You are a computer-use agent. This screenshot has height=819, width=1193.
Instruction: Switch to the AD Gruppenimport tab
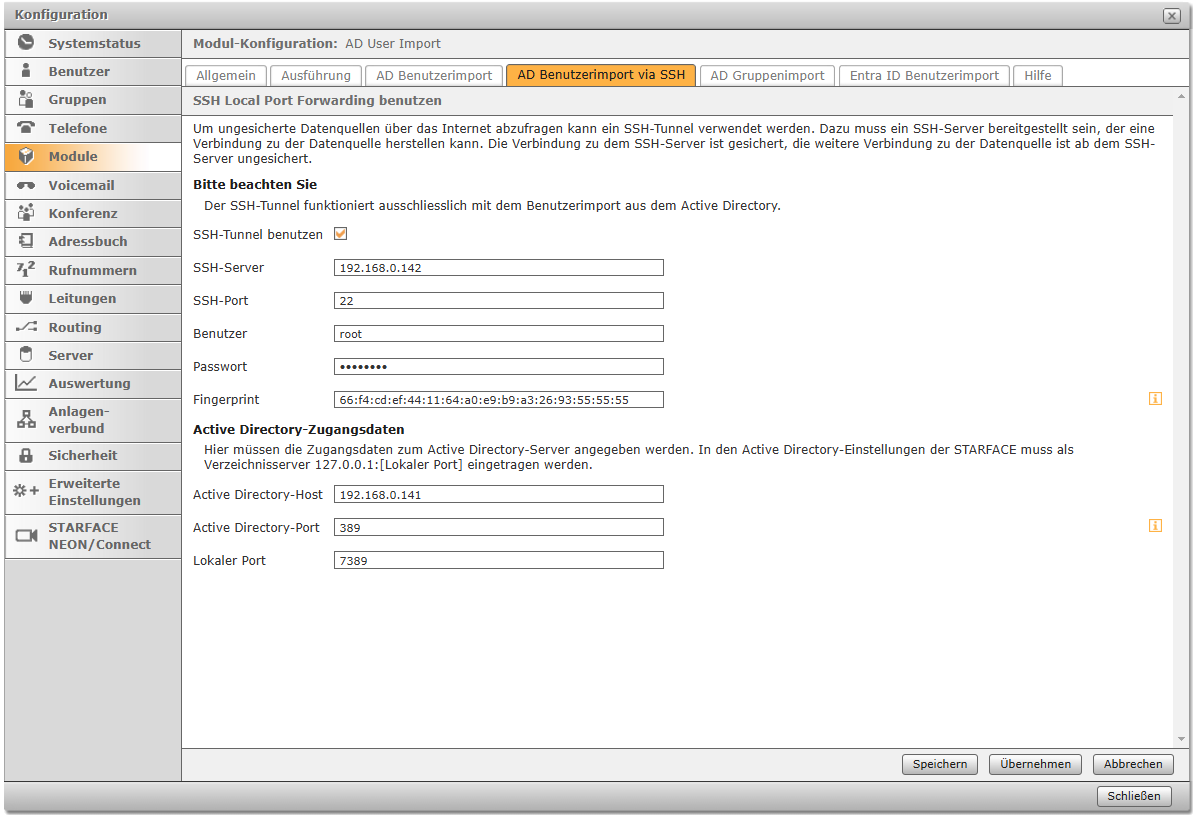pos(767,75)
